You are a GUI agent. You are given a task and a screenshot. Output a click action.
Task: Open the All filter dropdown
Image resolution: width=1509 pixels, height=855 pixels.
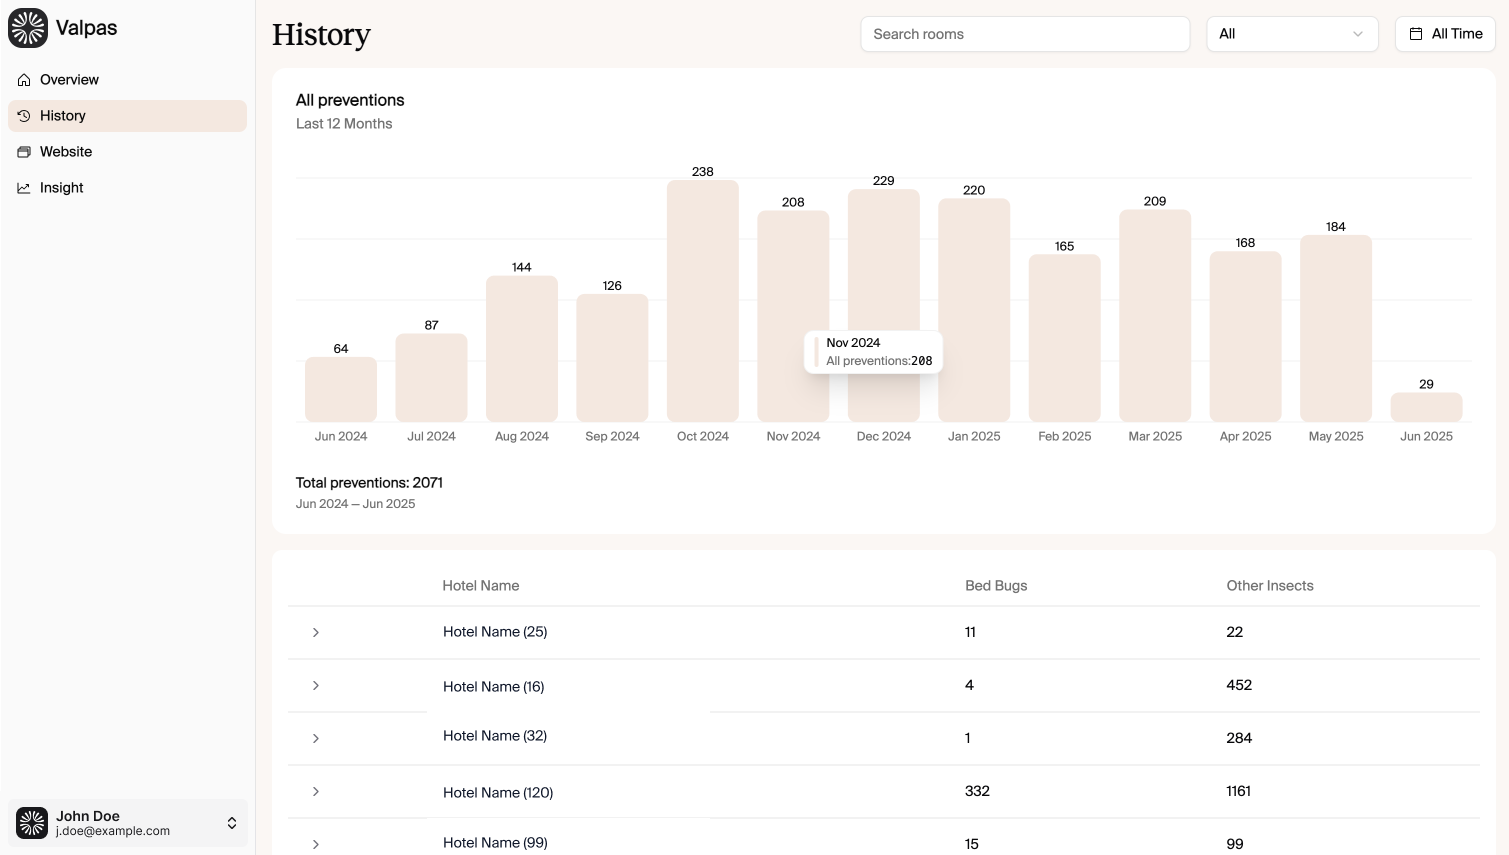(1292, 34)
